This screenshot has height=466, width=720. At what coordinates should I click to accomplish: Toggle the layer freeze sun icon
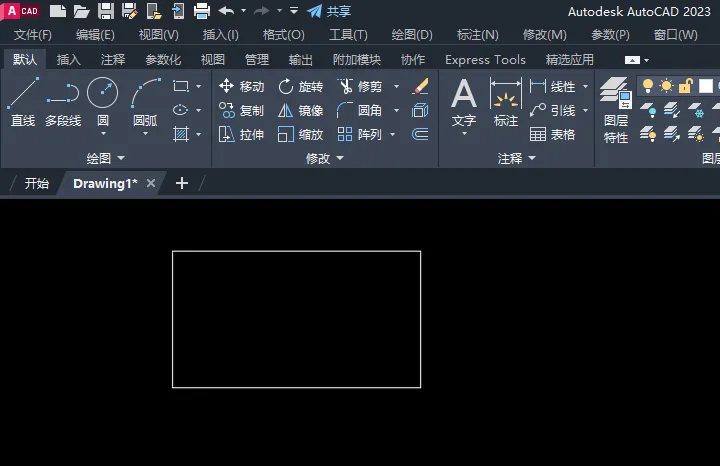(x=666, y=87)
